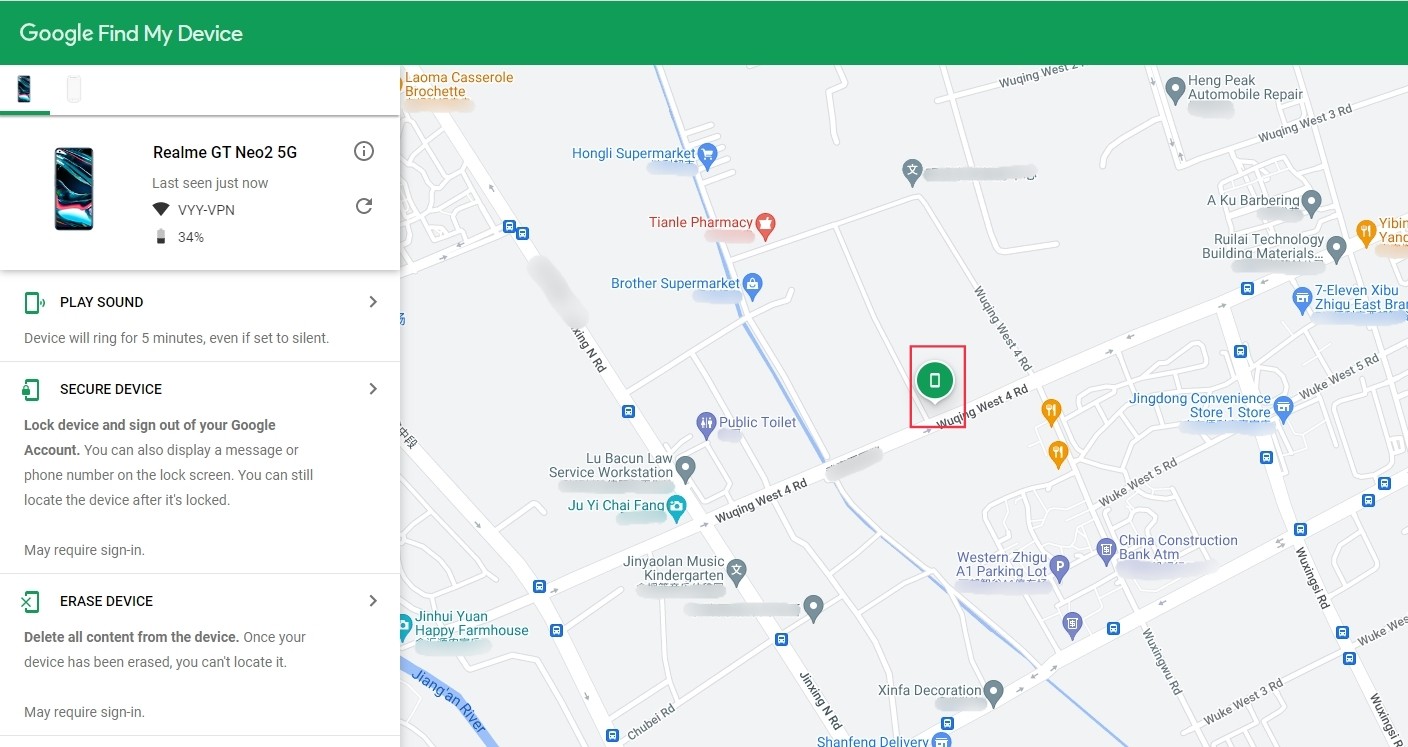The width and height of the screenshot is (1408, 747).
Task: Switch to the first device tab
Action: pos(24,89)
